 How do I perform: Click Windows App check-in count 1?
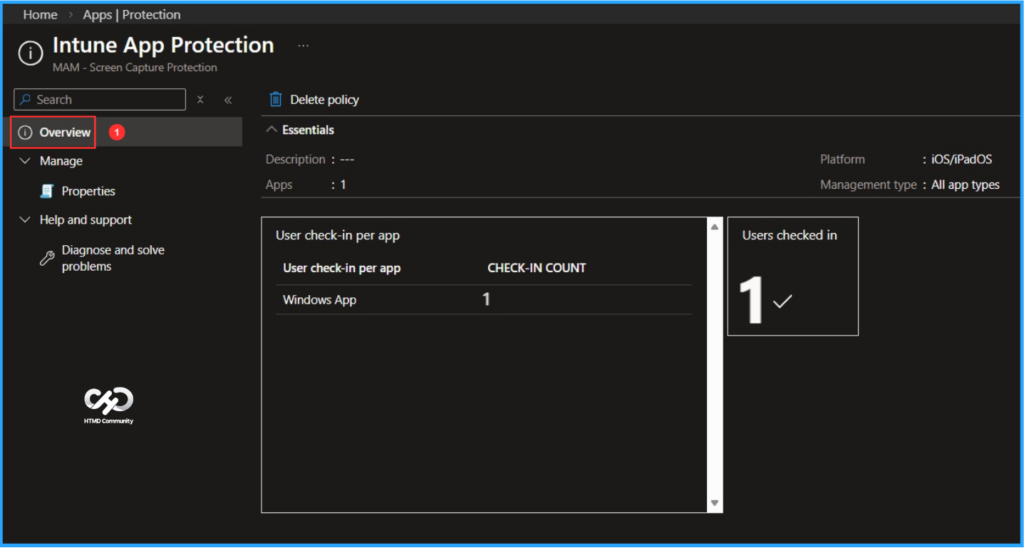pos(486,299)
